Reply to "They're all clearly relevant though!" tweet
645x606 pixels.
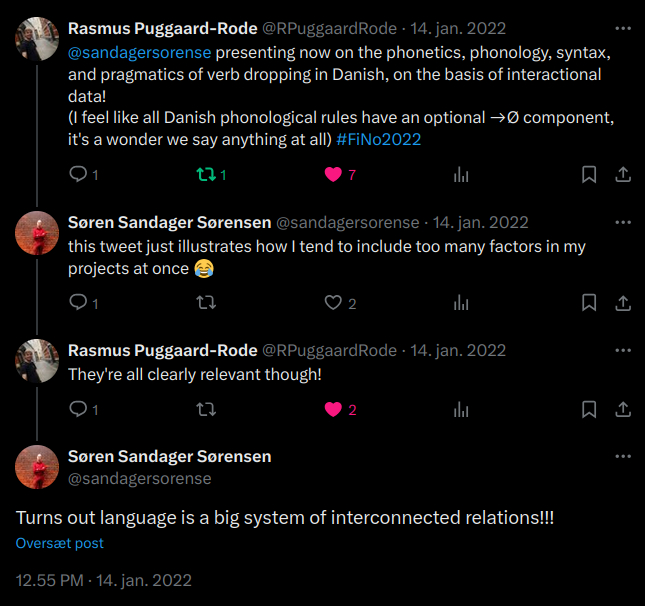pyautogui.click(x=78, y=409)
